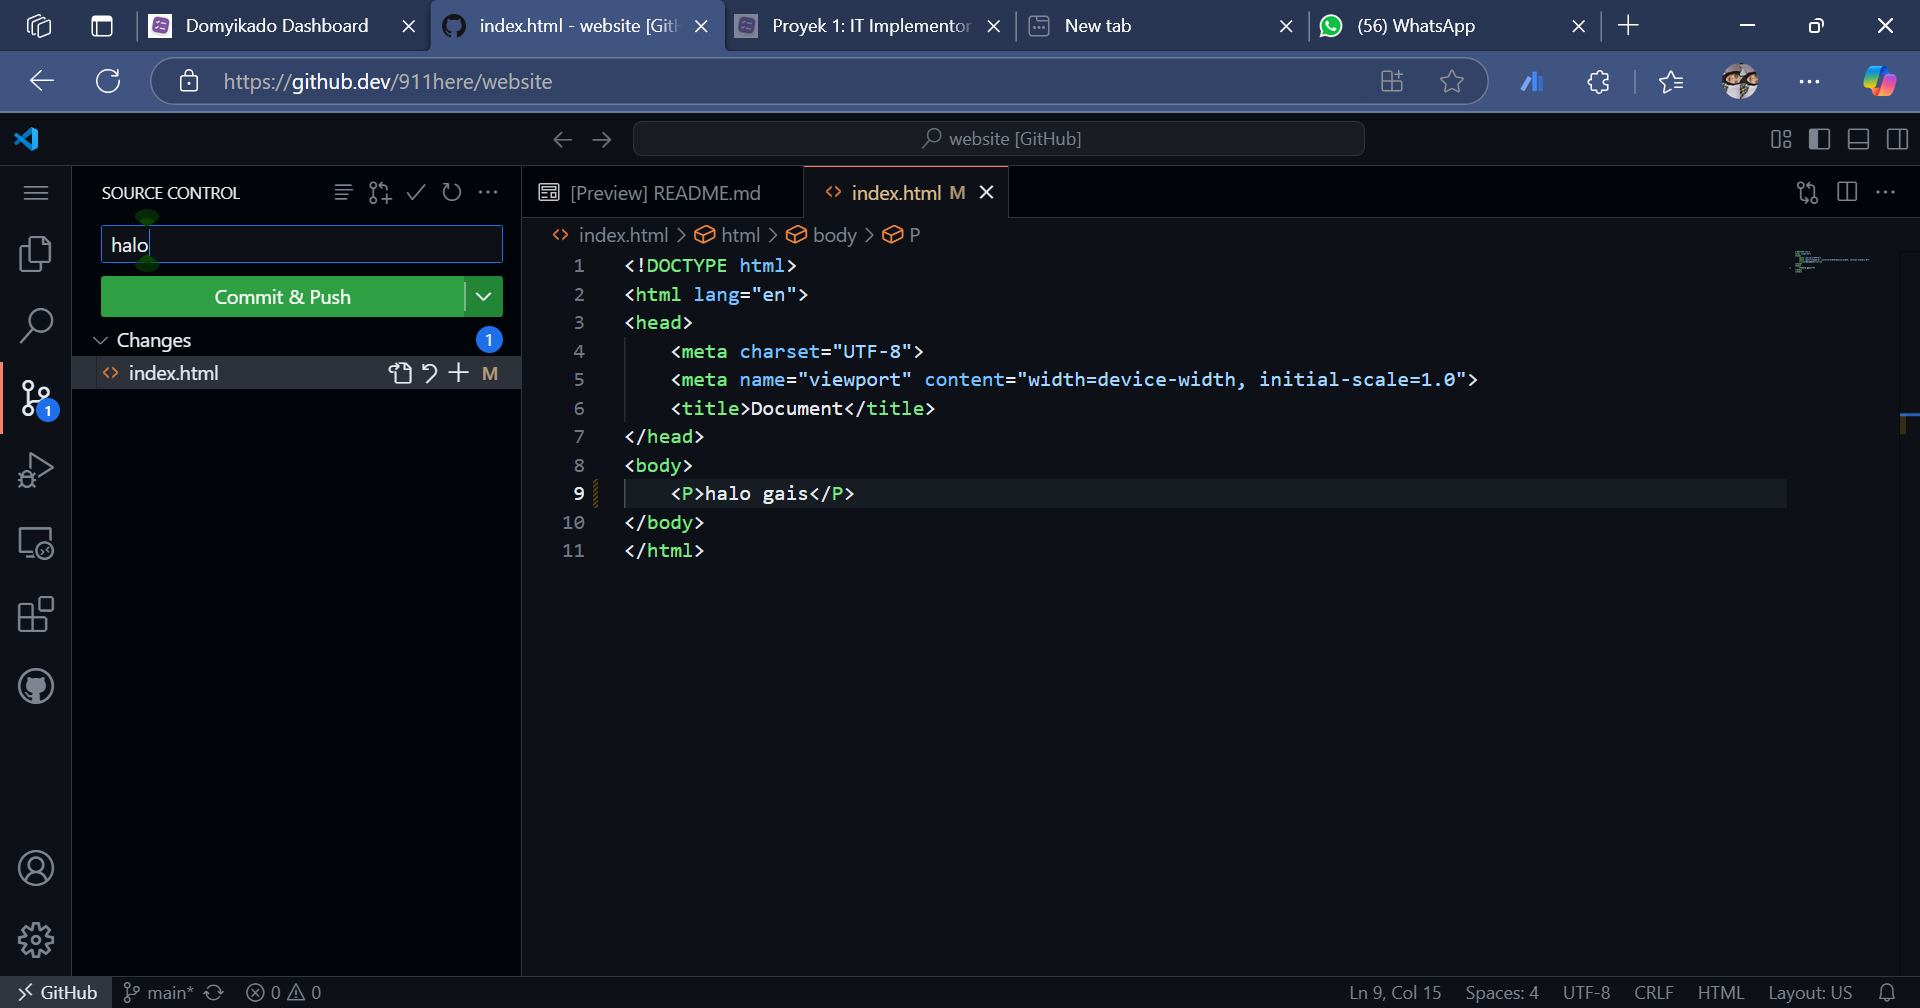Open Commit & Push dropdown arrow
Image resolution: width=1920 pixels, height=1008 pixels.
pos(484,297)
